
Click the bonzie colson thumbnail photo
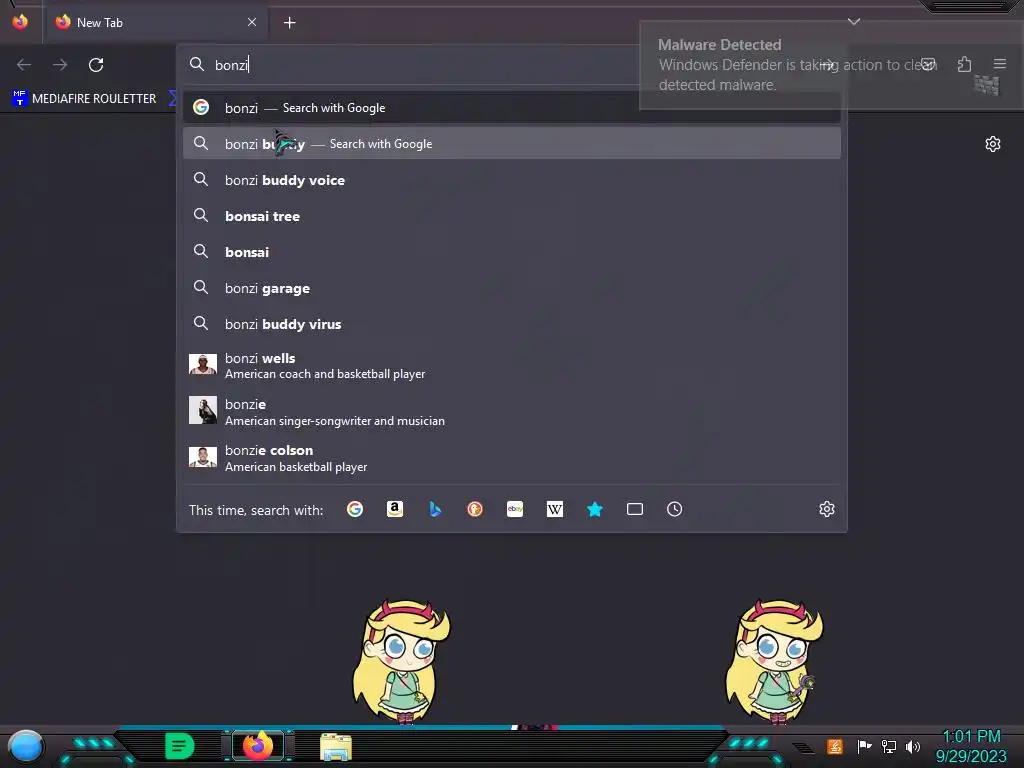coord(202,456)
